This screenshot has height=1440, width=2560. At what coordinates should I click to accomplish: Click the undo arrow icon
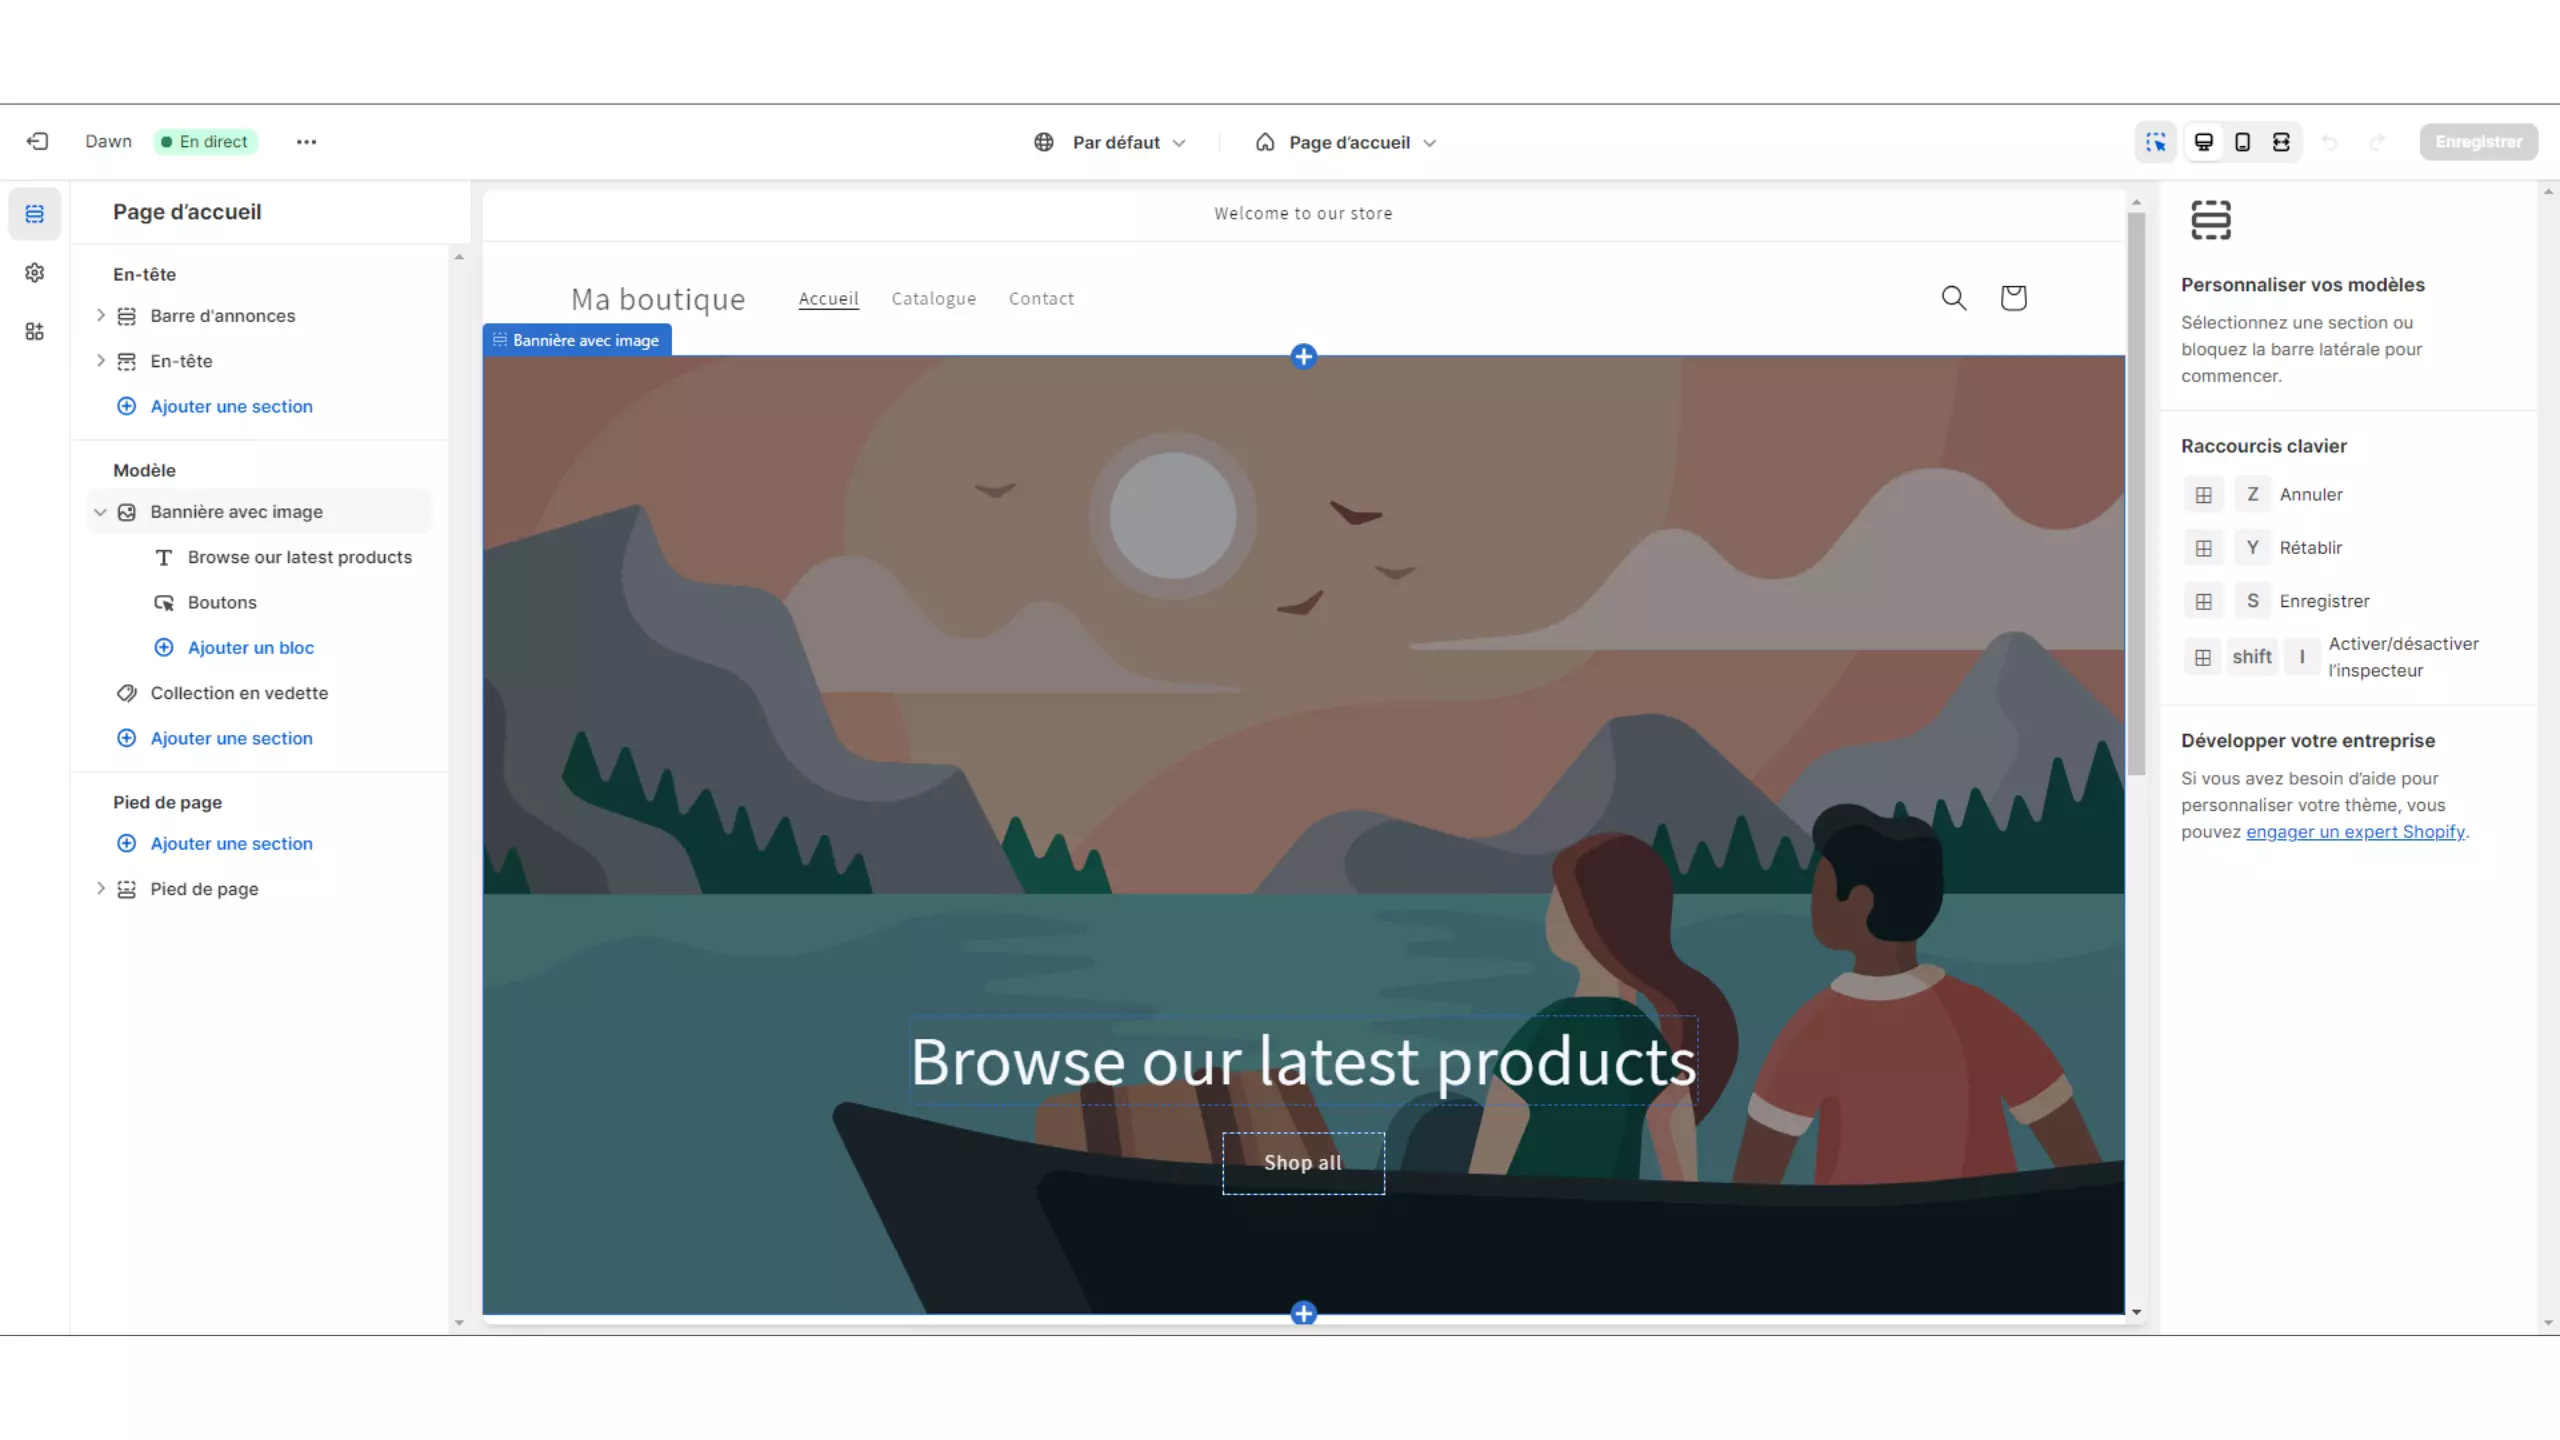click(2330, 142)
